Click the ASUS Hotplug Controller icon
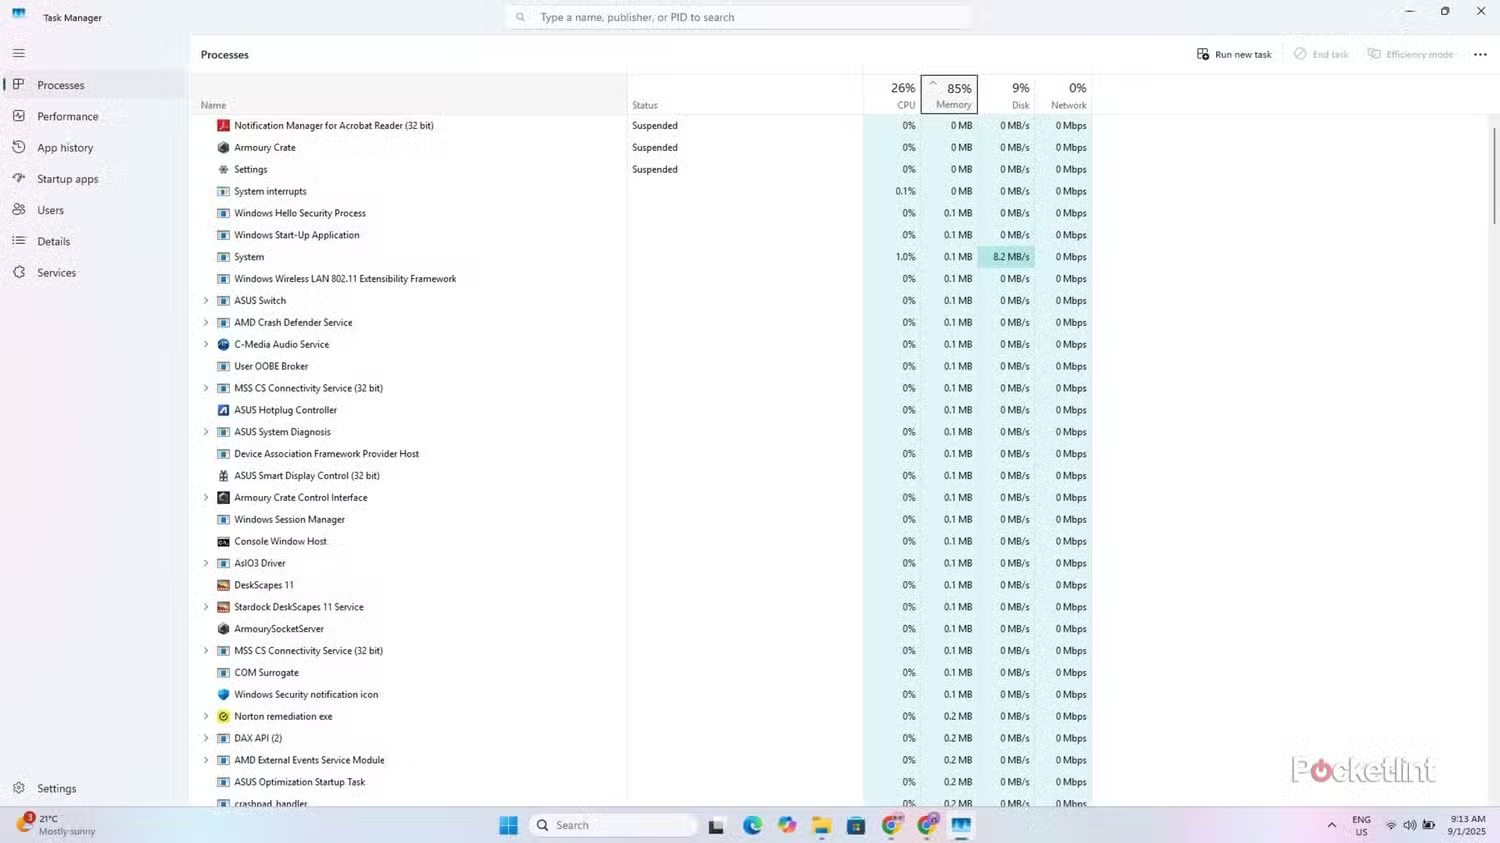This screenshot has width=1500, height=843. pos(223,410)
